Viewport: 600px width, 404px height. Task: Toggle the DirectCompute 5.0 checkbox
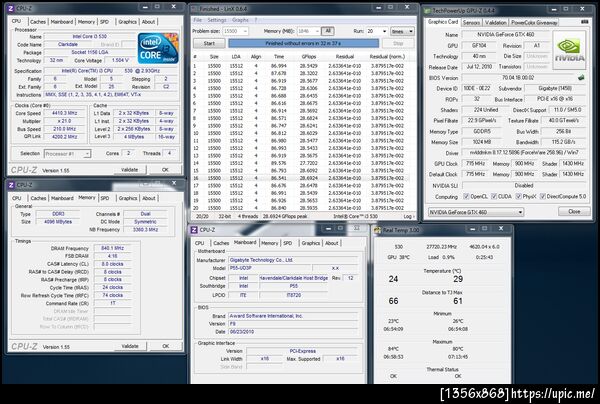coord(543,196)
